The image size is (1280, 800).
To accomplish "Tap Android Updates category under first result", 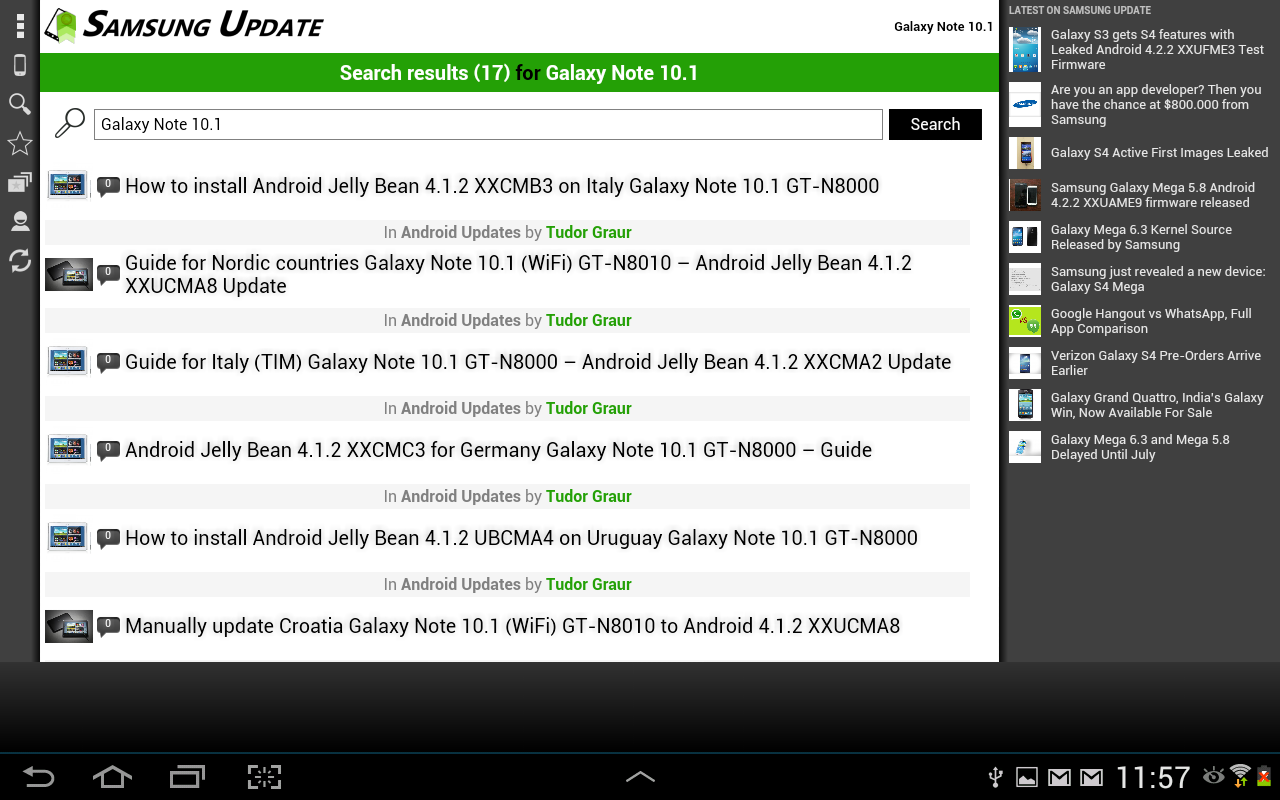I will (461, 232).
